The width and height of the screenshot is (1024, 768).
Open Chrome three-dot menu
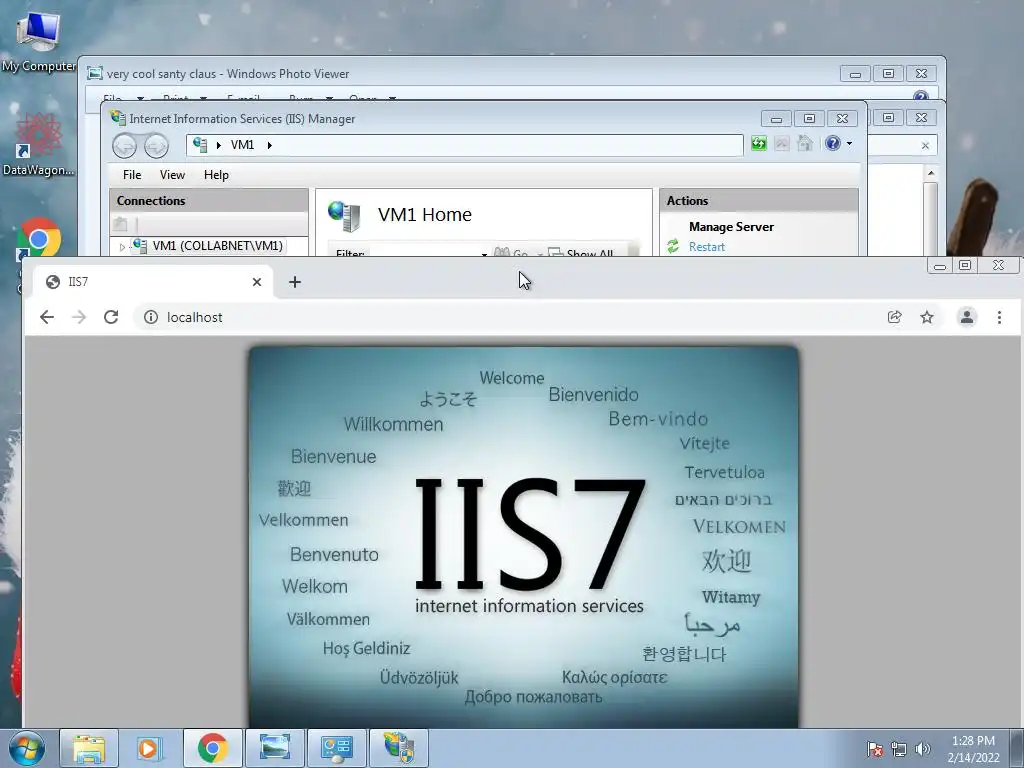pos(999,317)
